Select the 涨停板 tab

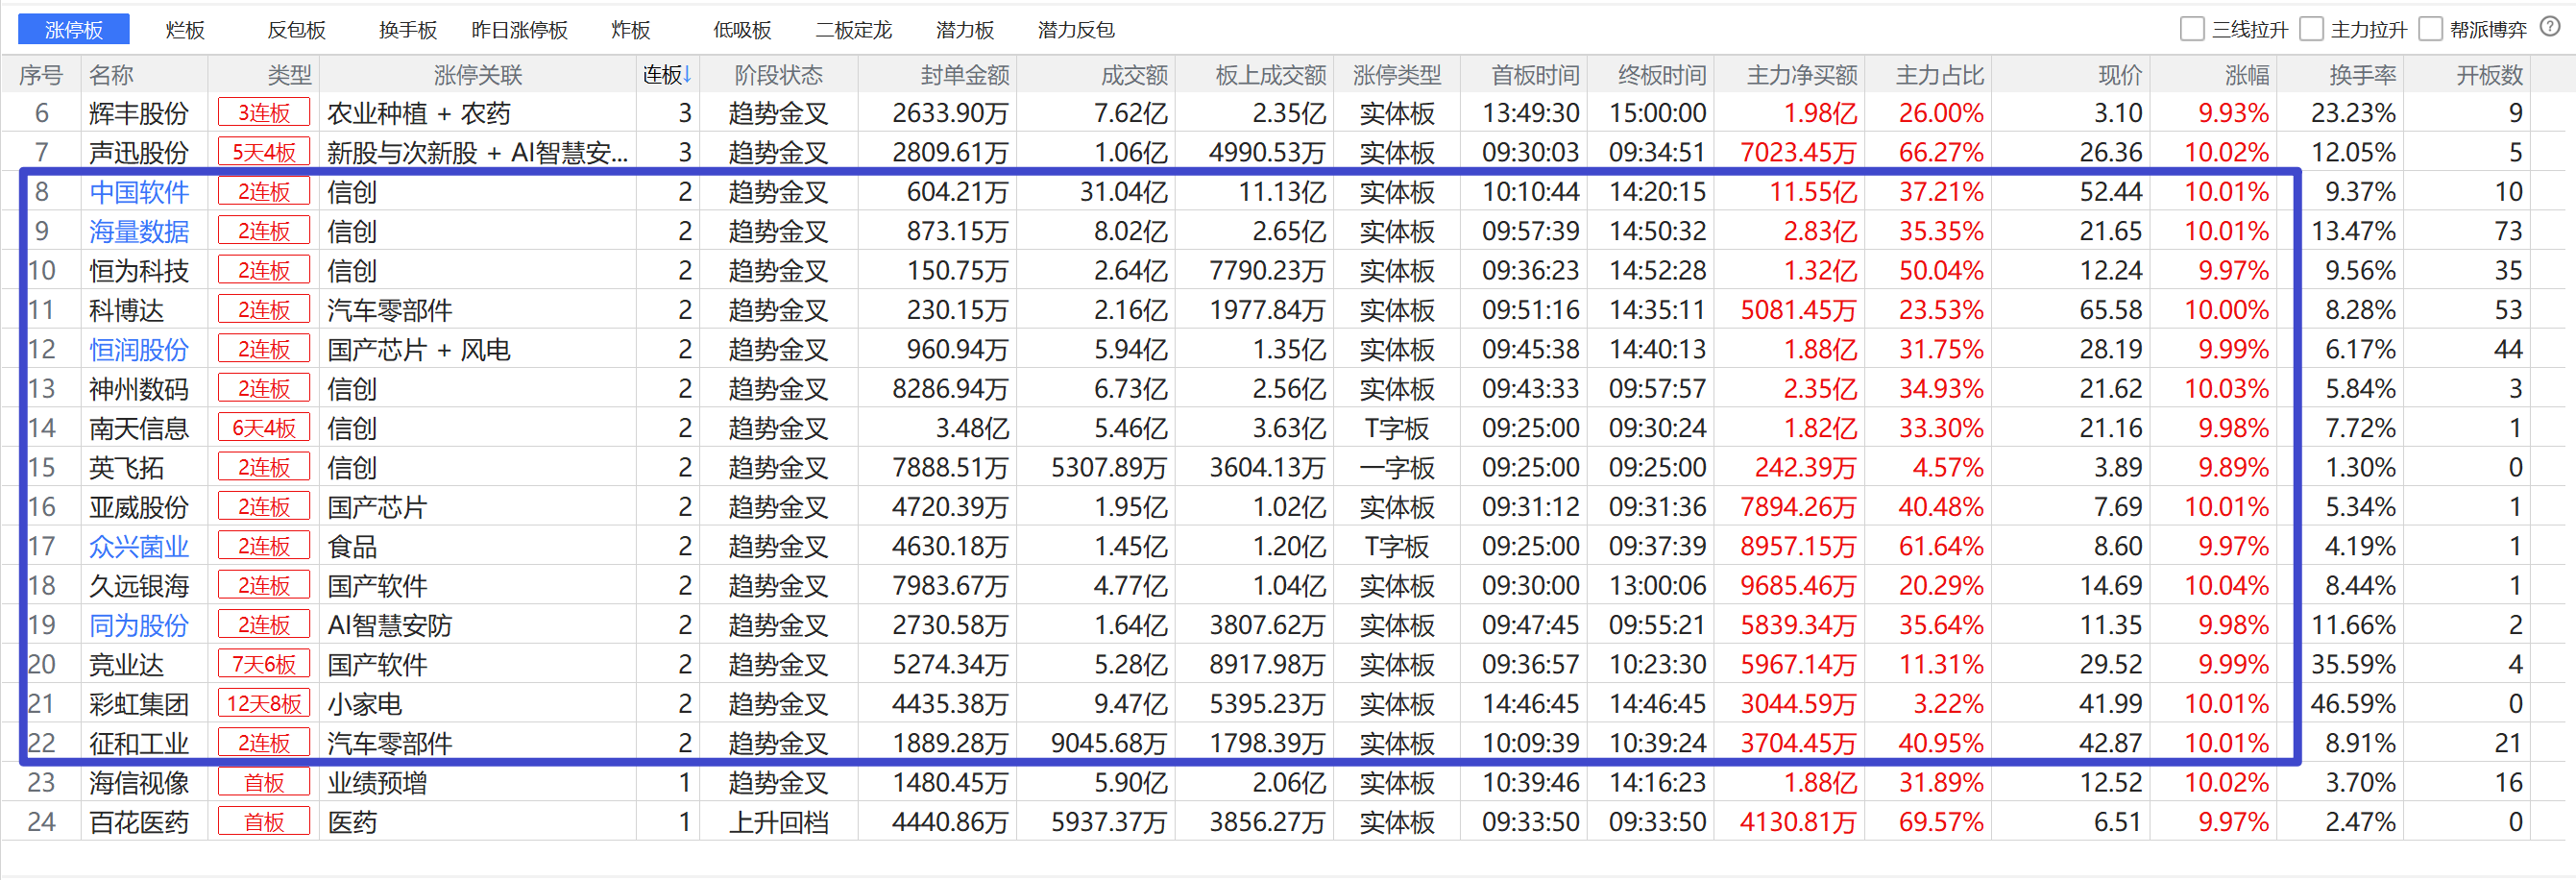[73, 29]
